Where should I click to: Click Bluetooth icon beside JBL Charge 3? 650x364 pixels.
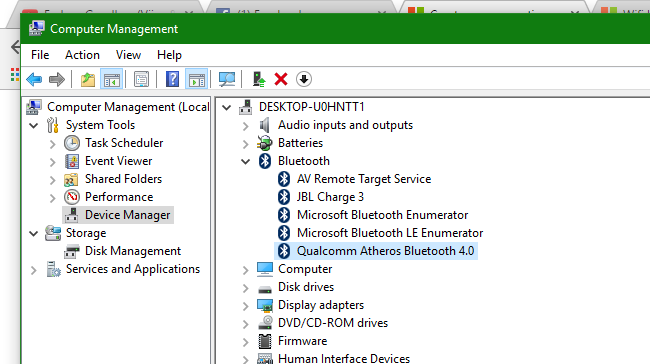click(284, 197)
